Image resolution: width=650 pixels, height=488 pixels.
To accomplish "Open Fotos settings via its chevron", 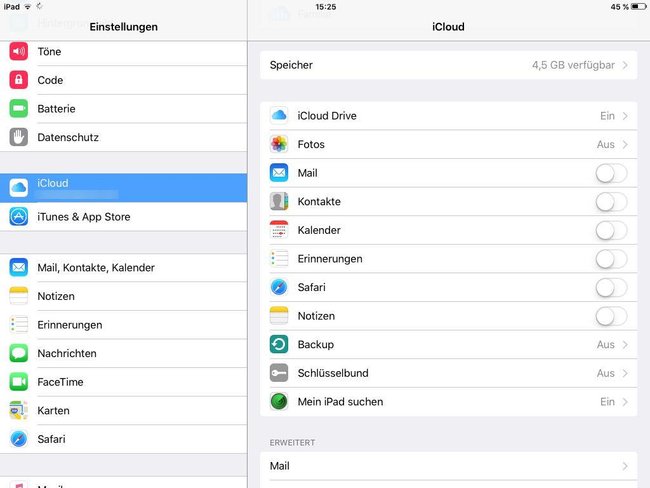I will [x=625, y=145].
